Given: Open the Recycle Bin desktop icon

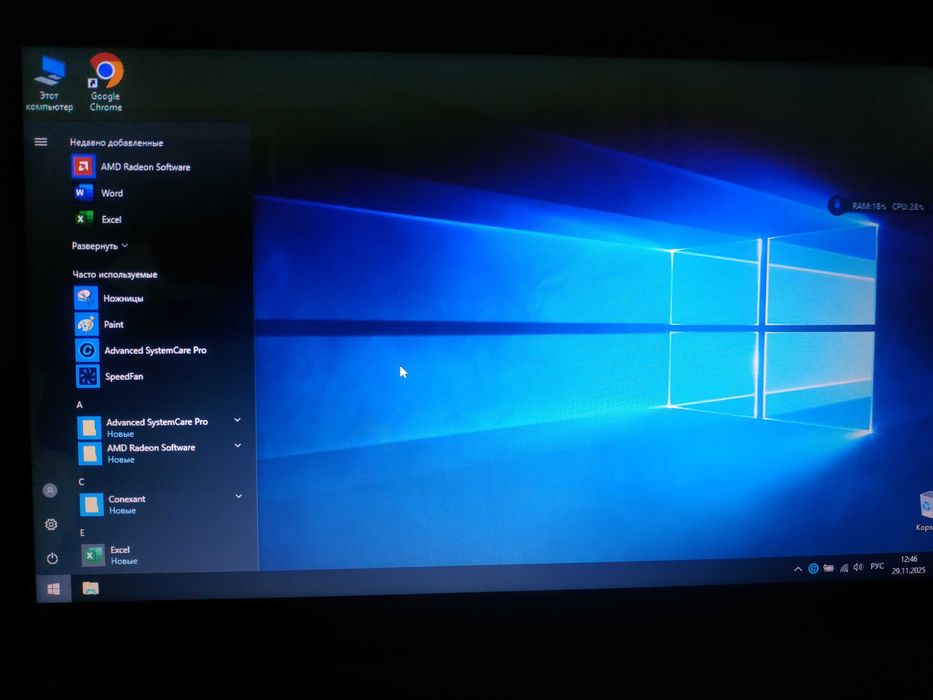Looking at the screenshot, I should pos(925,511).
